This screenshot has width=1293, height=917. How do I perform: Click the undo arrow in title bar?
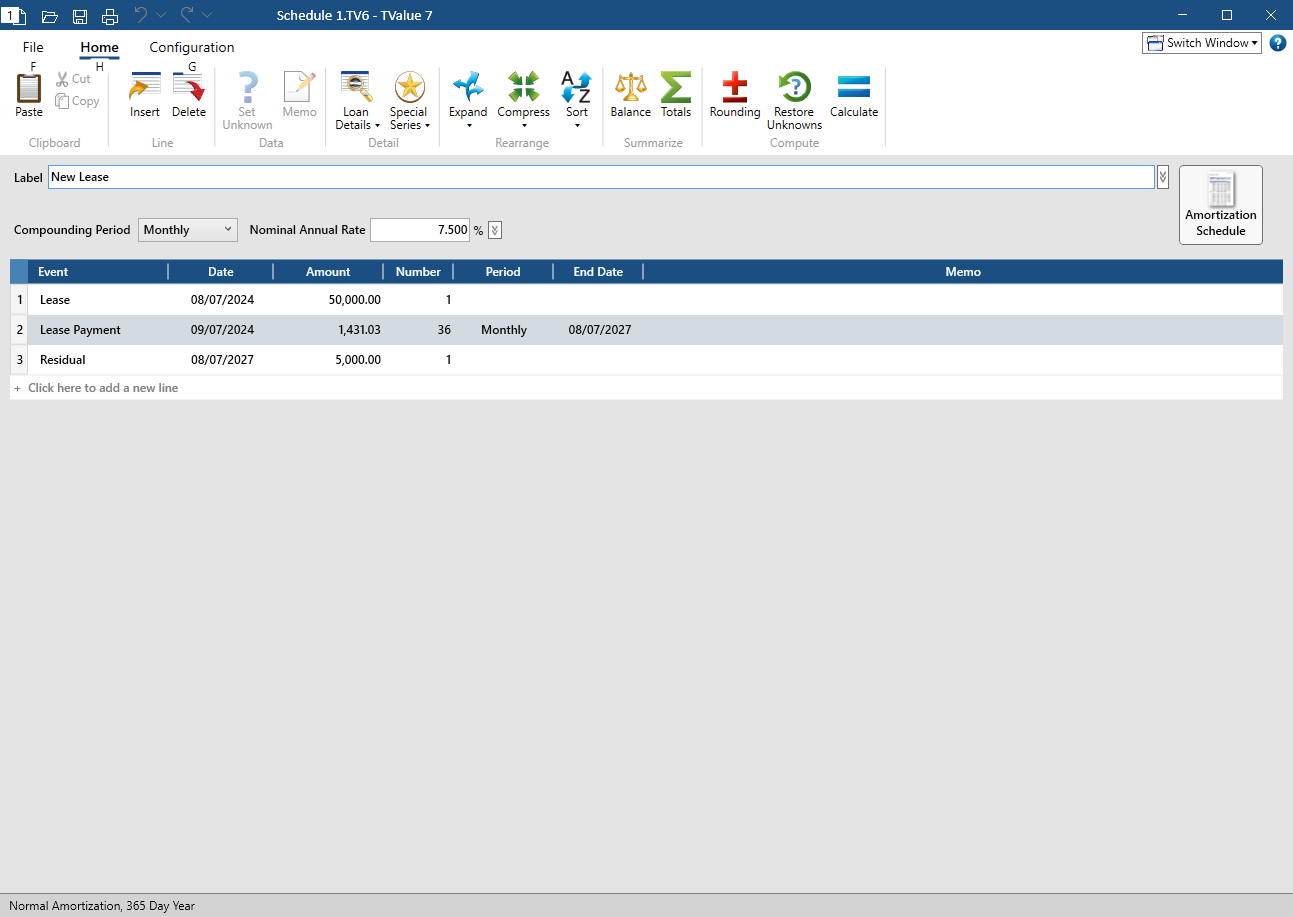pyautogui.click(x=141, y=15)
